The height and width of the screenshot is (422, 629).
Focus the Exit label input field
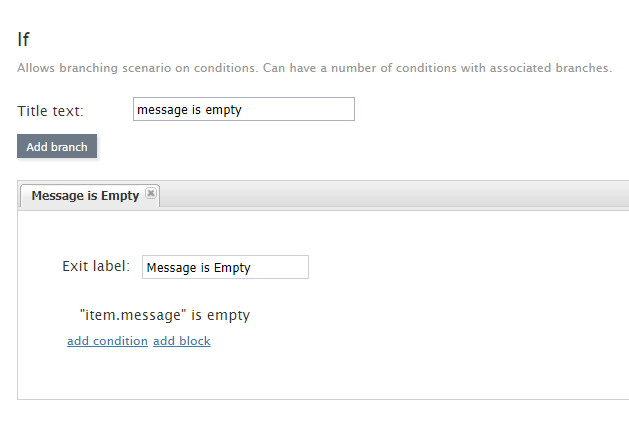point(225,267)
